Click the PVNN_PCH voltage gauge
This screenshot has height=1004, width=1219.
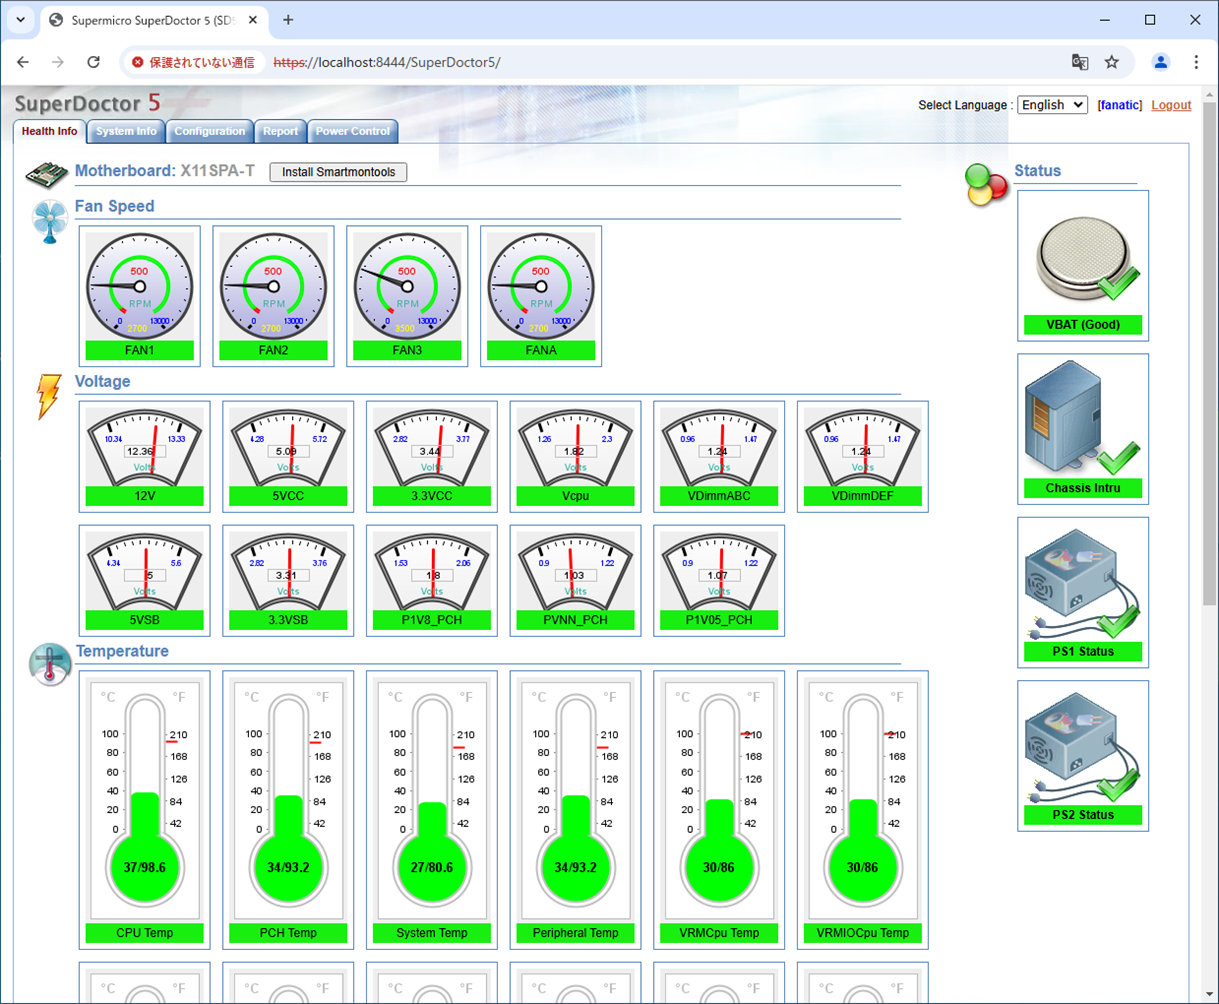576,580
